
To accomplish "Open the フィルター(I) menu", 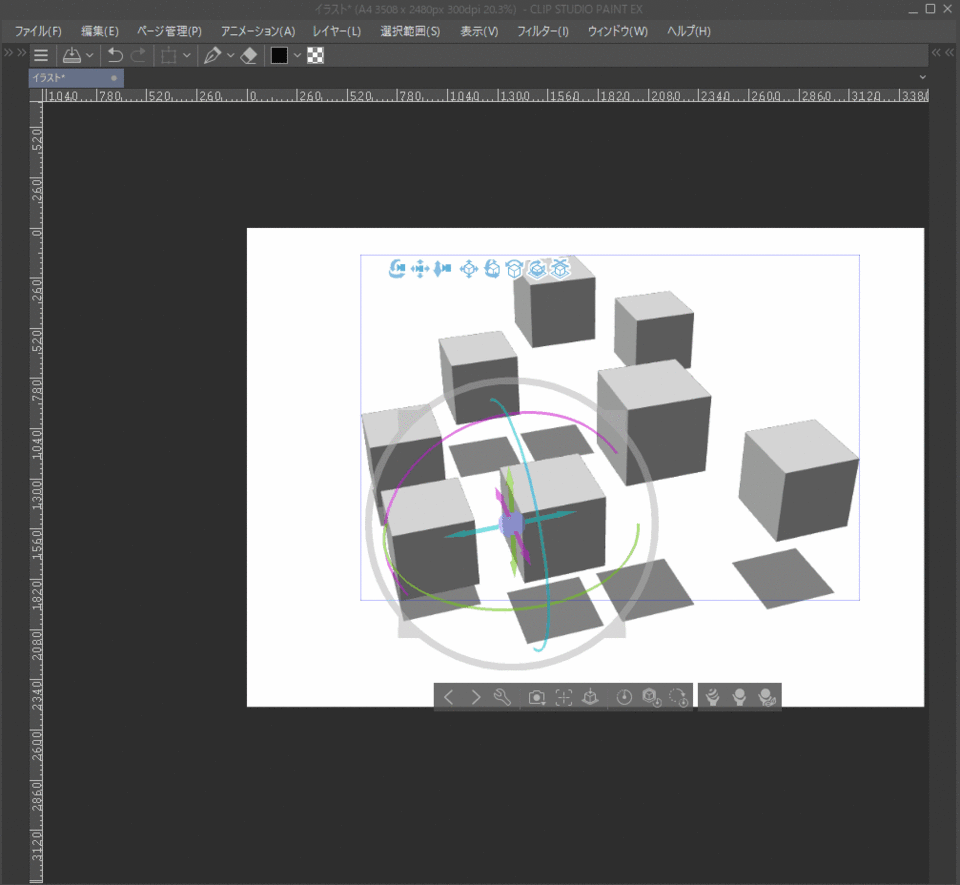I will tap(542, 31).
